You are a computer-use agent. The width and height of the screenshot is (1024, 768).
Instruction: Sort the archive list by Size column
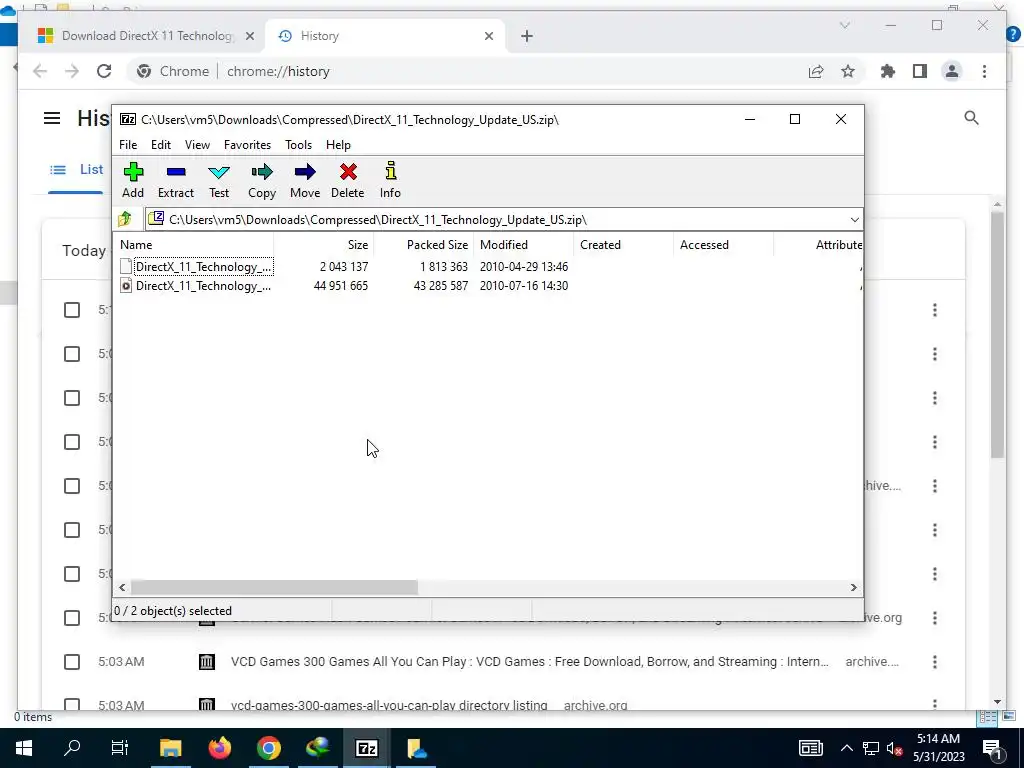pyautogui.click(x=324, y=245)
